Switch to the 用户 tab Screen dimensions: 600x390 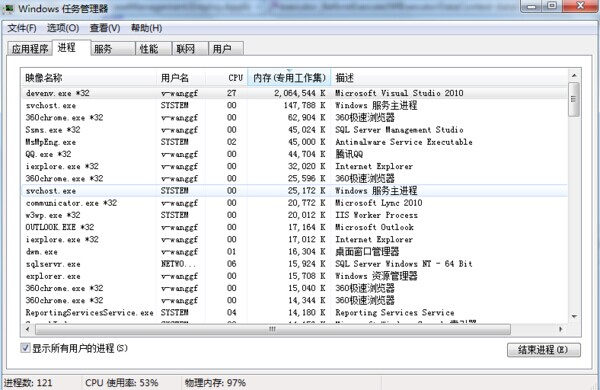click(x=226, y=49)
